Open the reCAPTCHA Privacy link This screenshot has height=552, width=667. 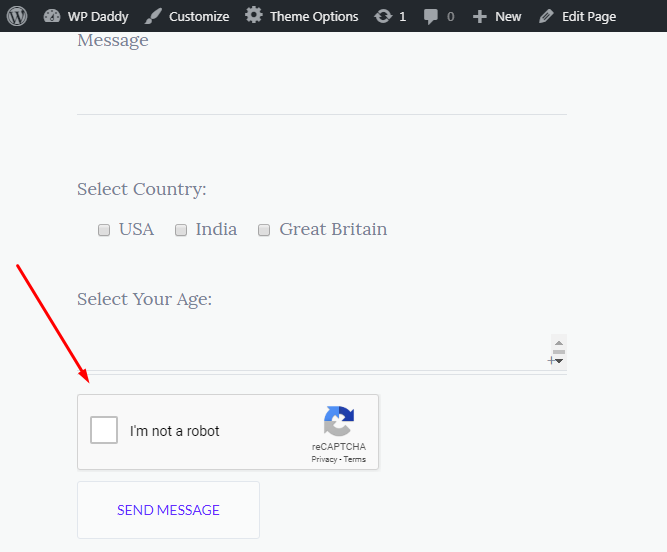pos(324,459)
